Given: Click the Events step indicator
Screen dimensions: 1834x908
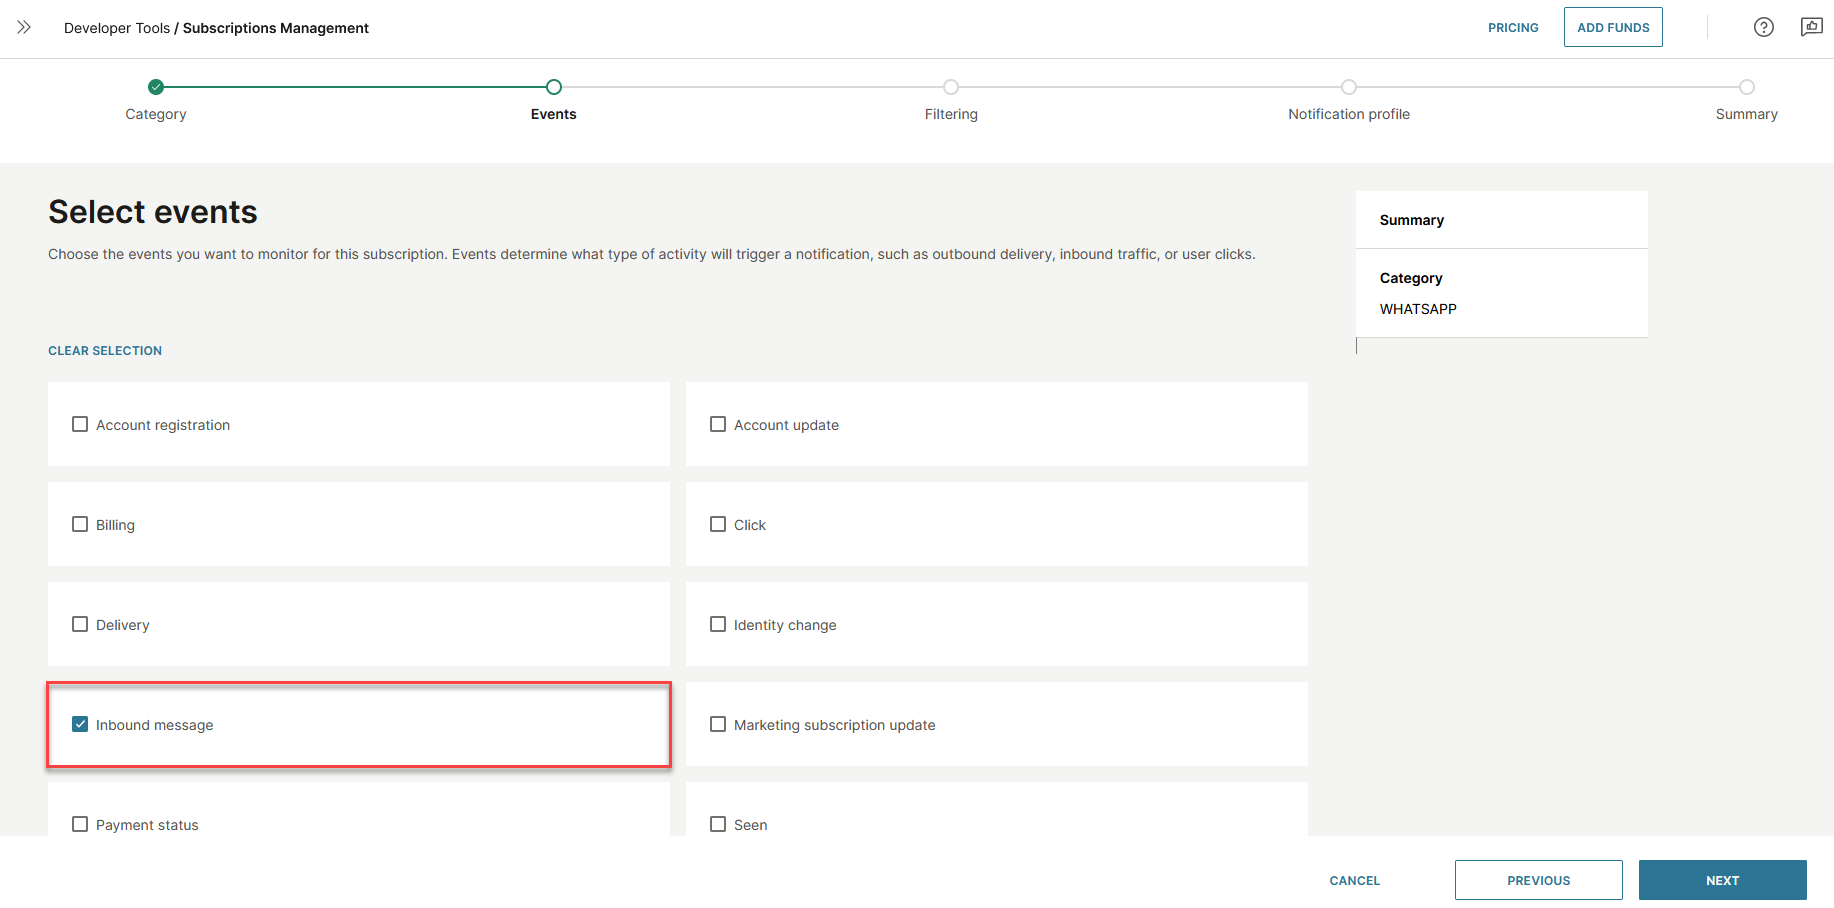Looking at the screenshot, I should click(554, 87).
